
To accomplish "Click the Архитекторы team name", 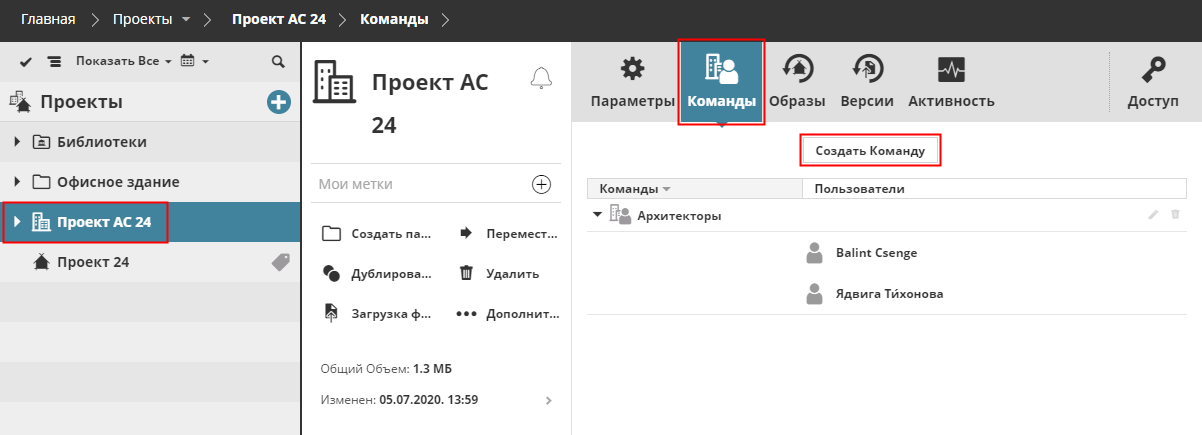I will click(679, 215).
